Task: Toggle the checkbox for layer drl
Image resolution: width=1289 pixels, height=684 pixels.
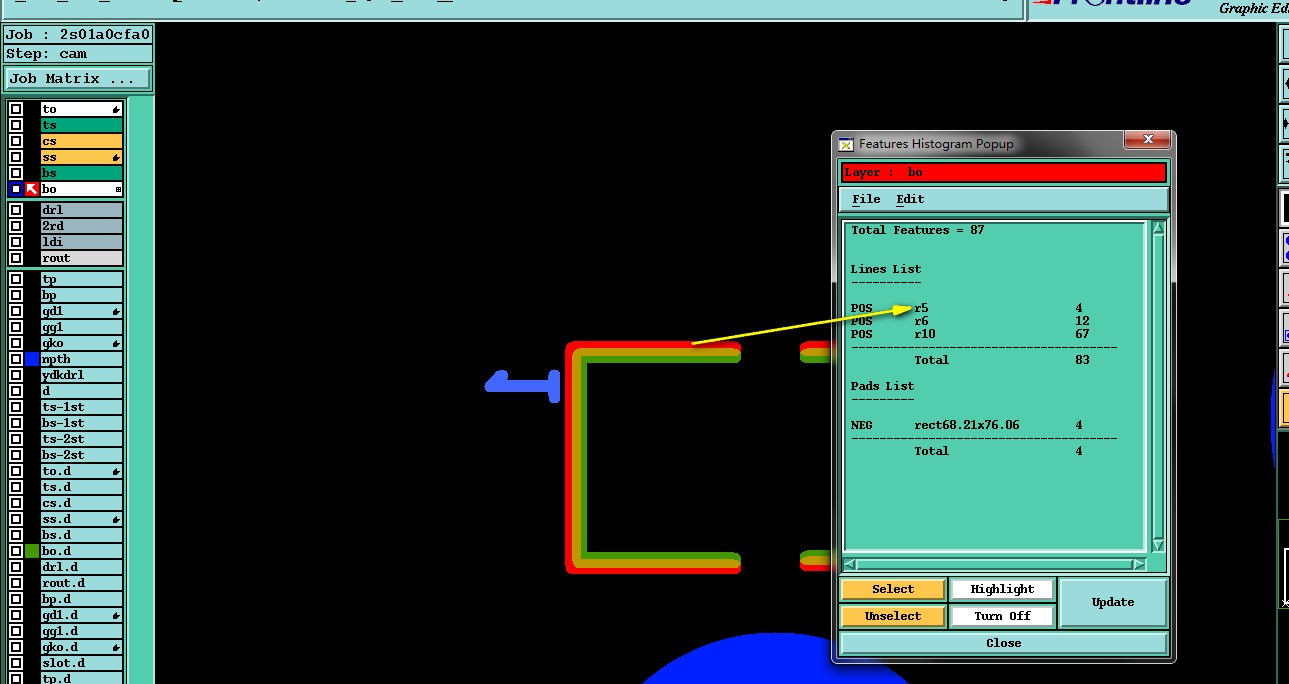Action: tap(16, 210)
